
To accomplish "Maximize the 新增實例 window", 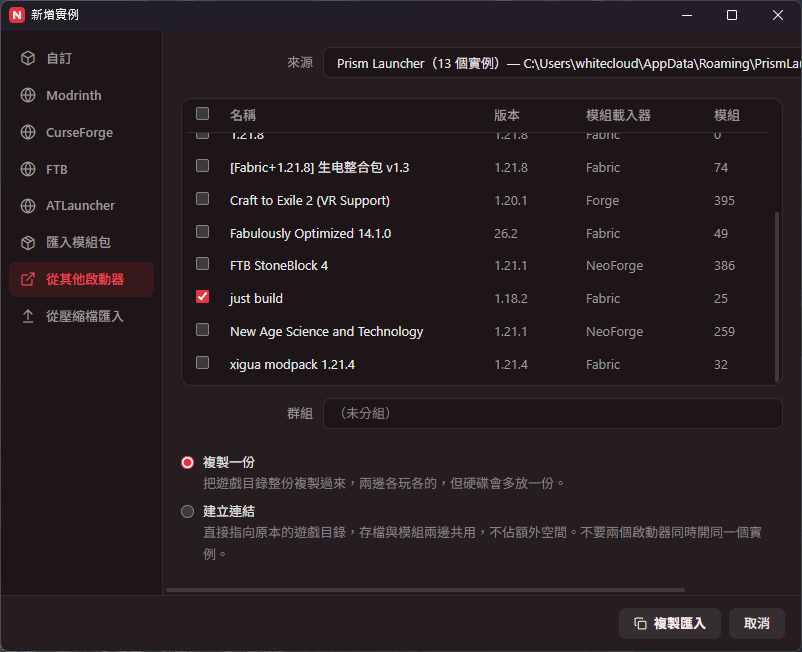I will click(732, 15).
